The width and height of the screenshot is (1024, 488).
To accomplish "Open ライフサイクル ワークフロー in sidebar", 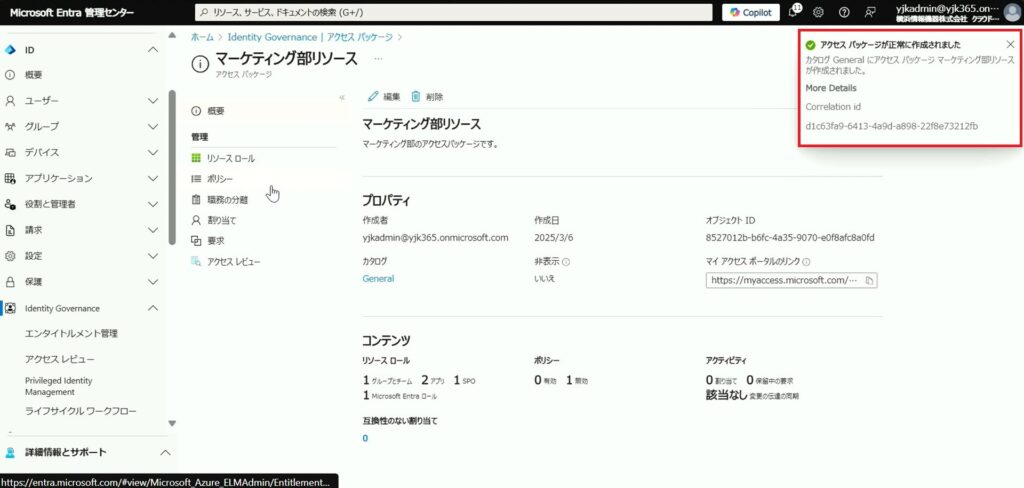I will 80,412.
